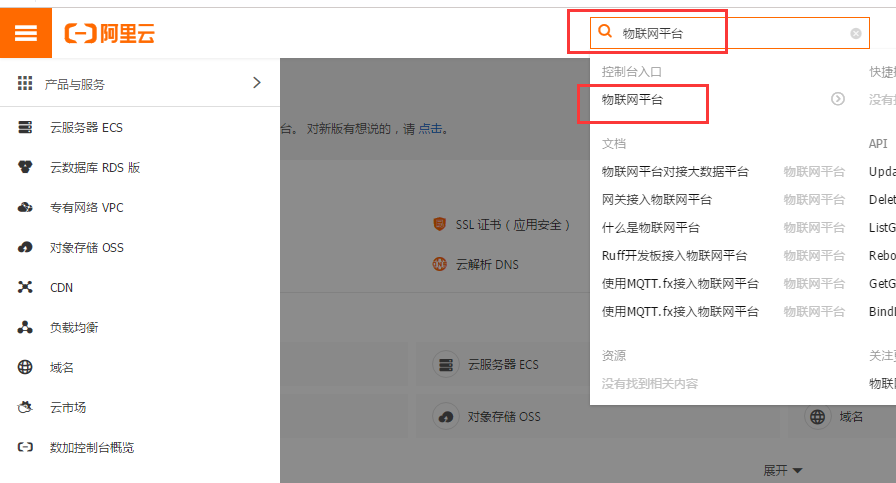Open 对象存储 OSS sidebar icon
Screen dimensions: 896x483
tap(25, 247)
